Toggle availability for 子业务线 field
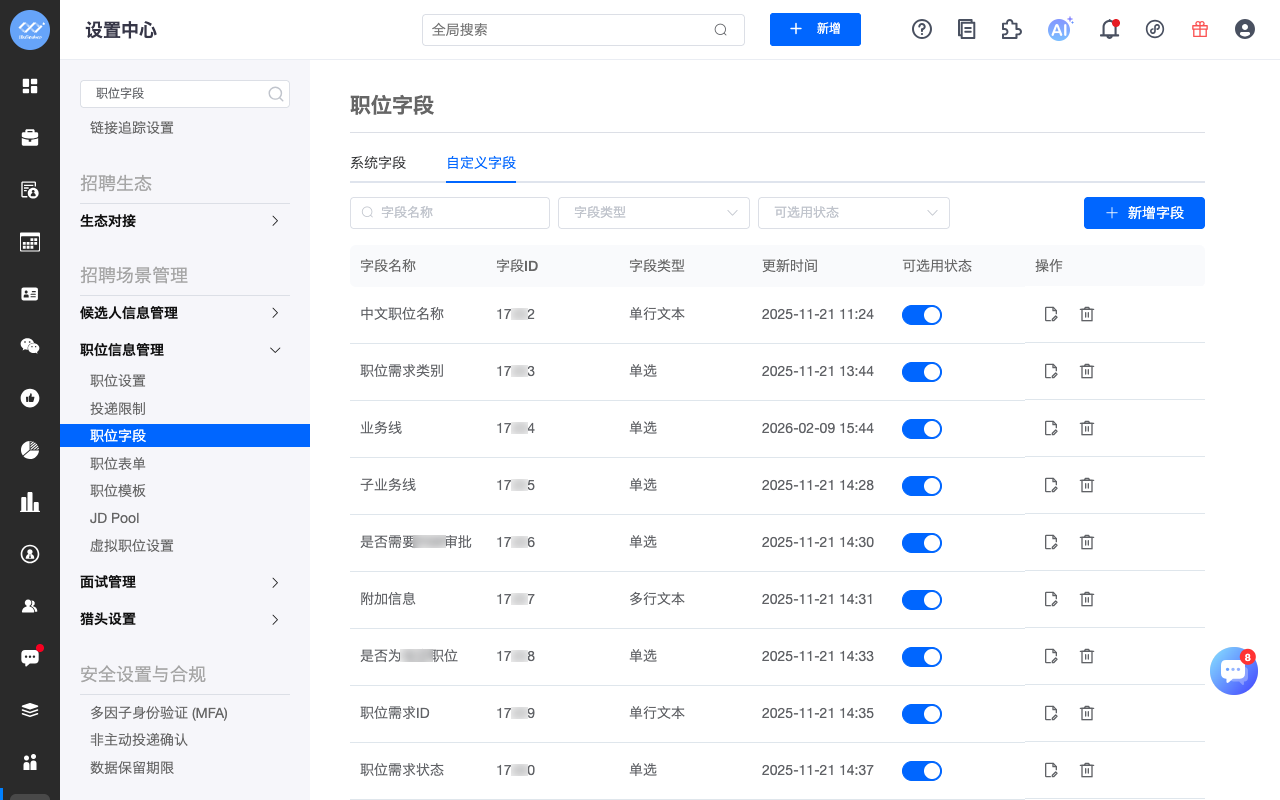The width and height of the screenshot is (1280, 800). tap(922, 486)
